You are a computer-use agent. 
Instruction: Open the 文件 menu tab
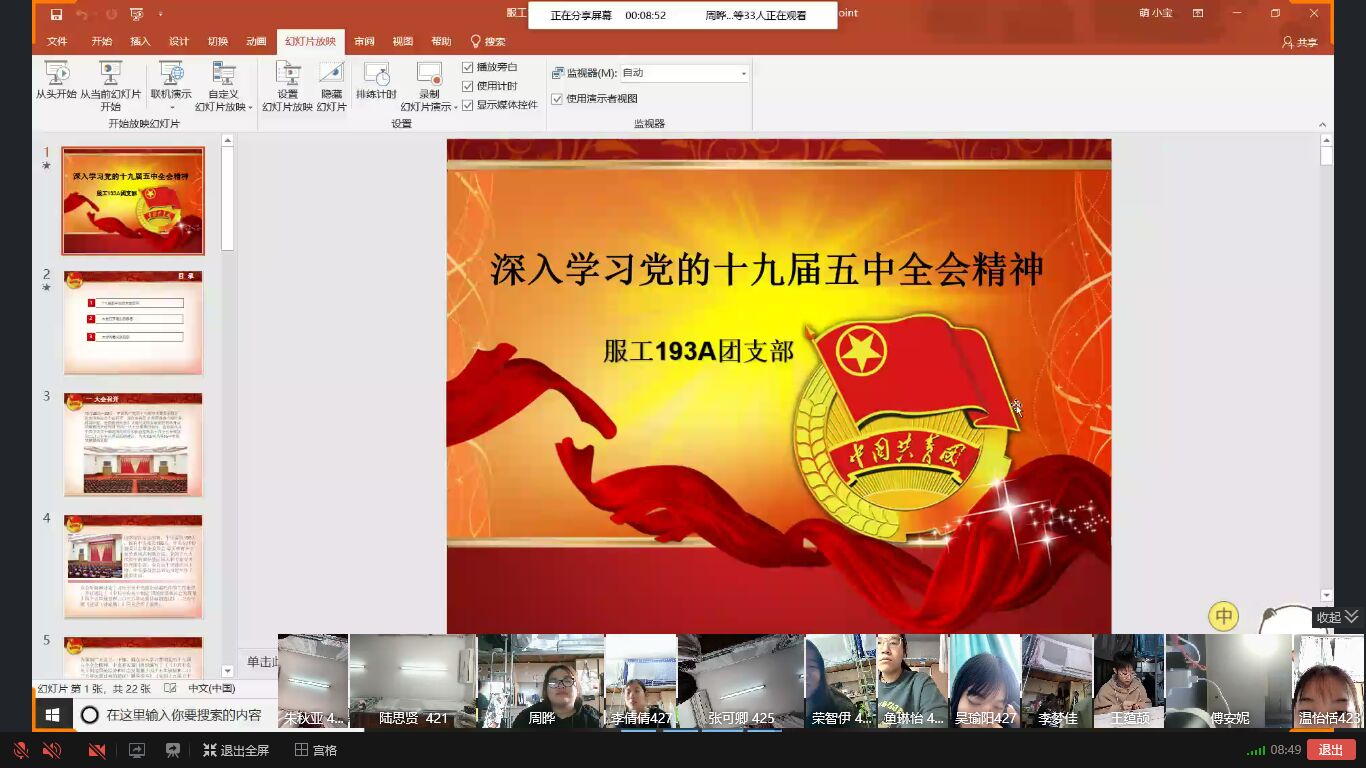click(57, 42)
